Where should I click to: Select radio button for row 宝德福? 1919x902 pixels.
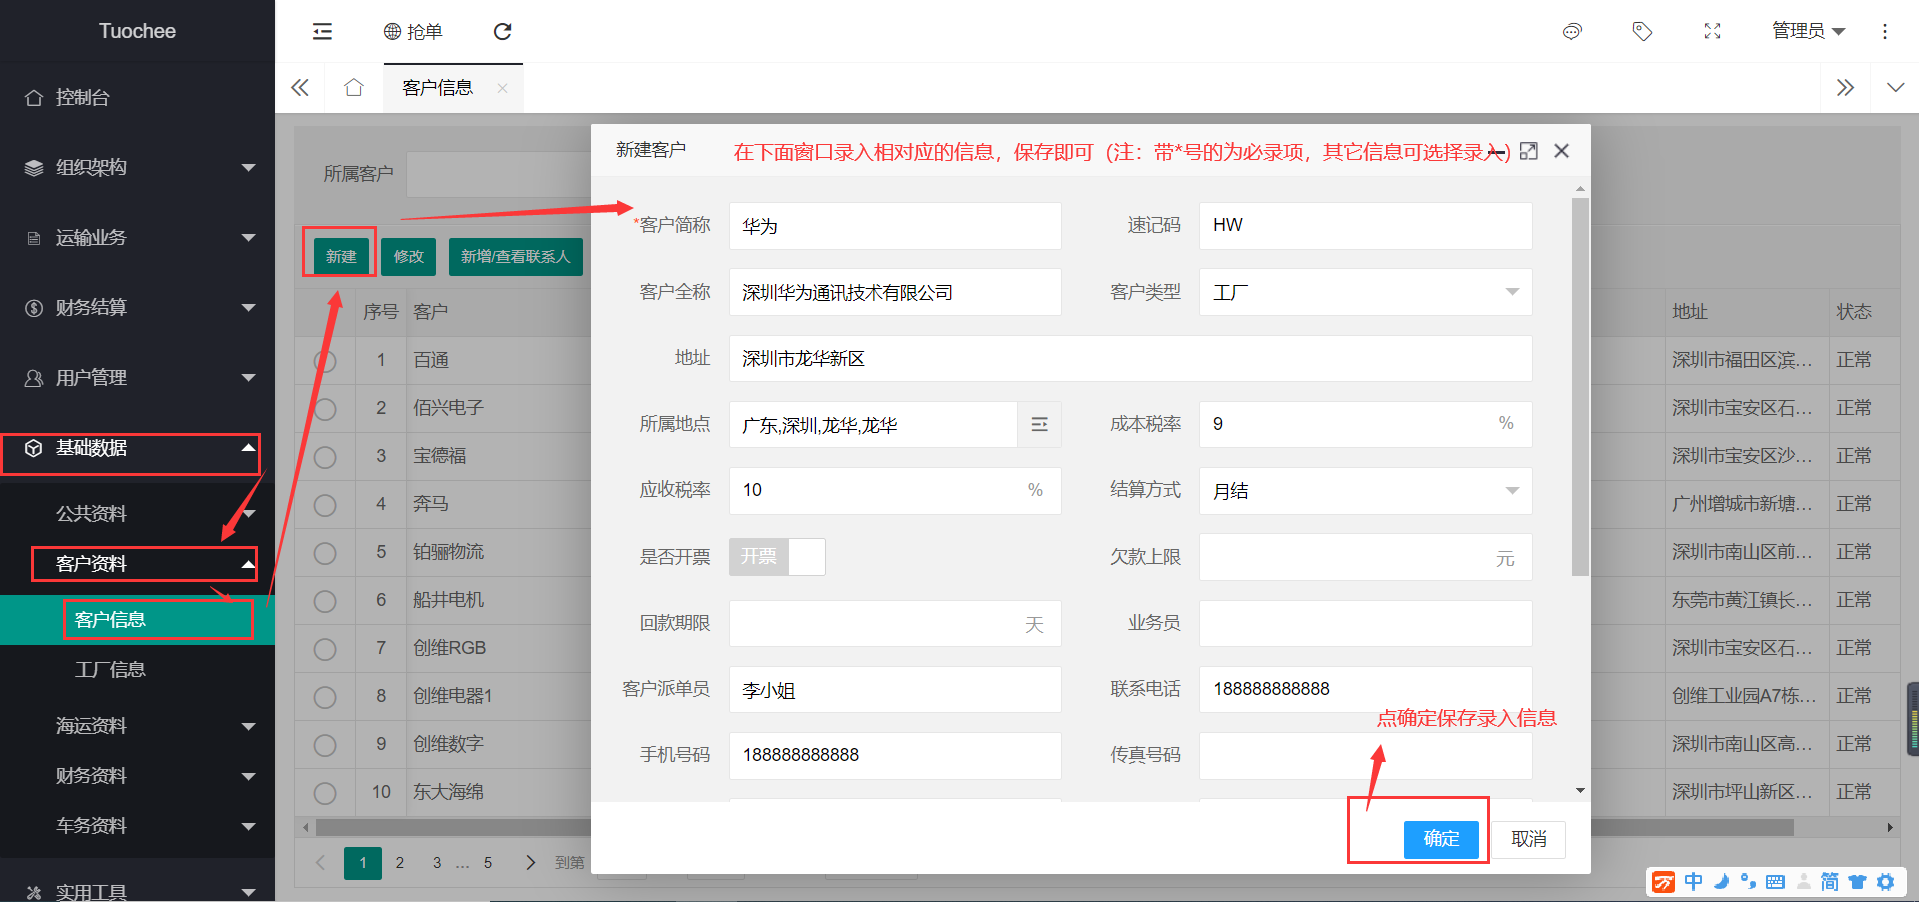[325, 457]
